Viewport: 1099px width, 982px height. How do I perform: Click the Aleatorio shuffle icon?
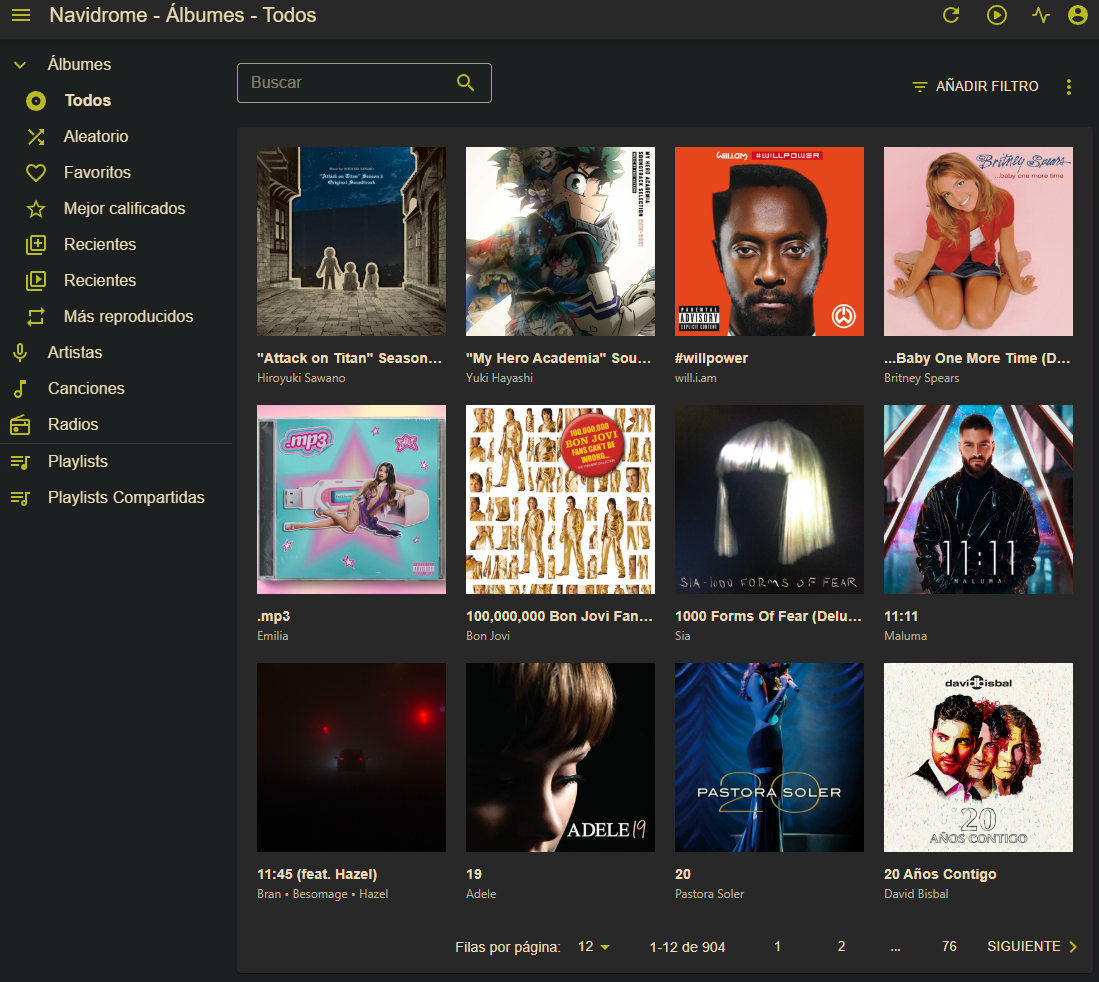[x=36, y=137]
